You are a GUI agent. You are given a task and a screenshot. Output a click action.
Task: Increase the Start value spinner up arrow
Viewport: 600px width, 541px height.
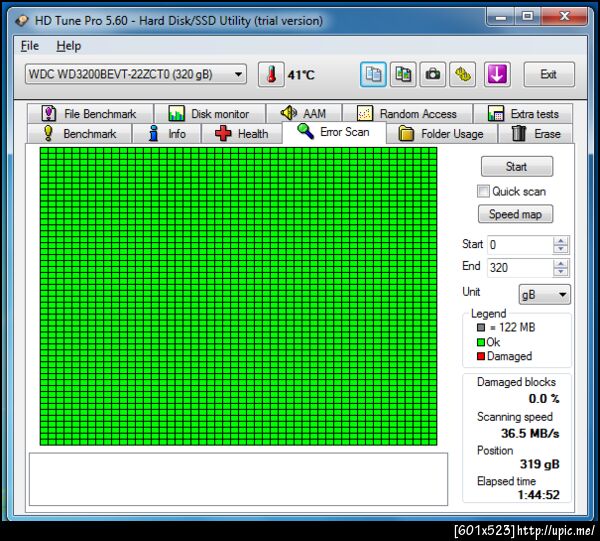coord(561,241)
